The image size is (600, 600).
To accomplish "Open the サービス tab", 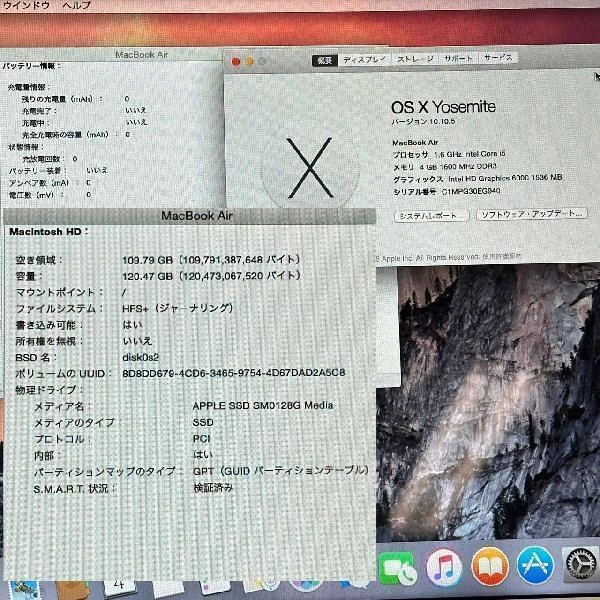I will tap(498, 57).
